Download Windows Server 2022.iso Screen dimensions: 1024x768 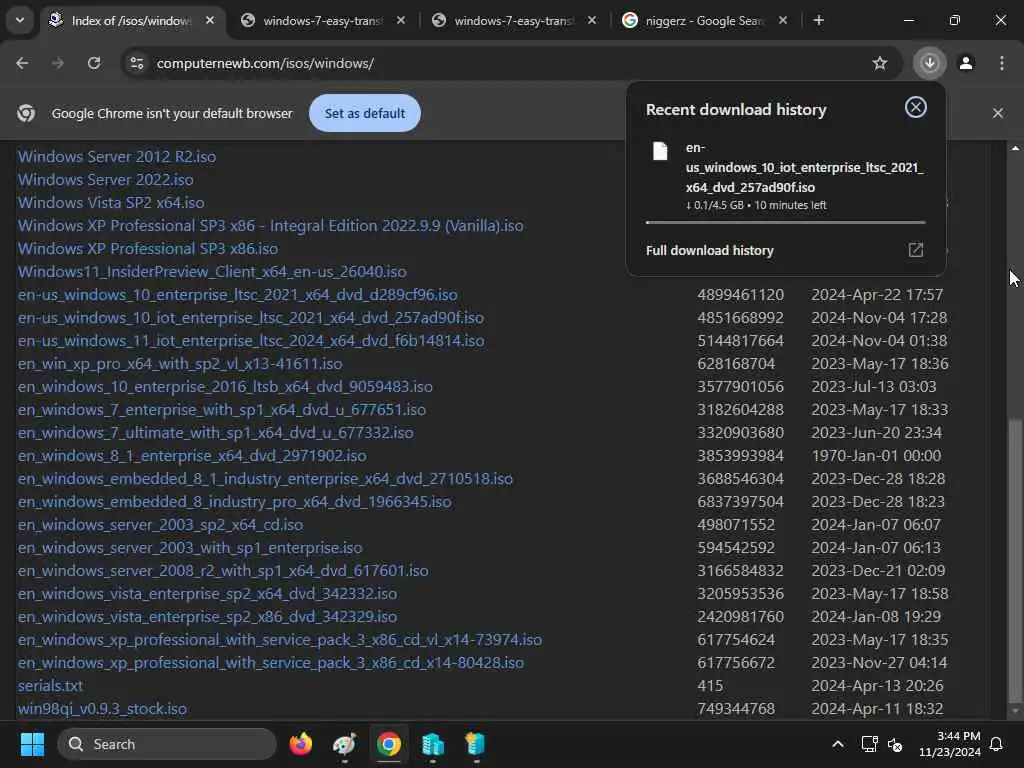106,180
